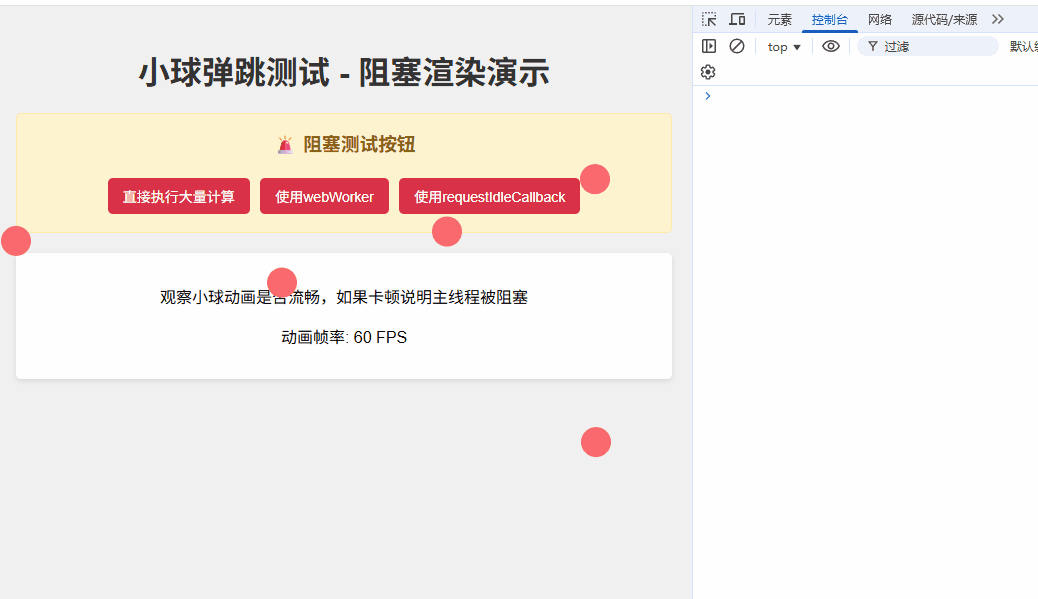Select the element inspector tool in DevTools

(x=708, y=19)
